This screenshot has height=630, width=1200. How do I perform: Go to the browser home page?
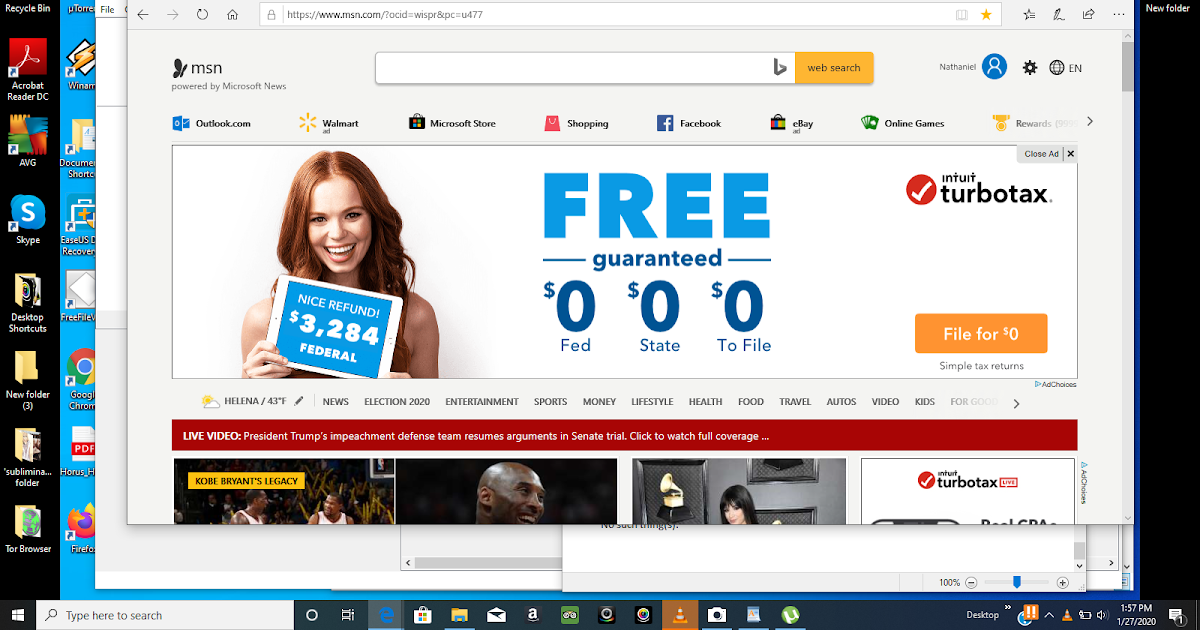coord(232,15)
